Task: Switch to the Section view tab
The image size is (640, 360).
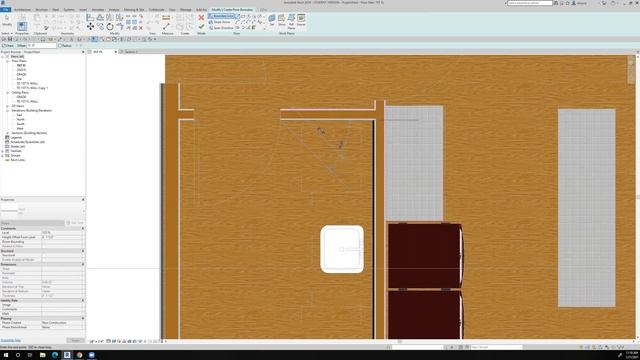Action: [131, 52]
